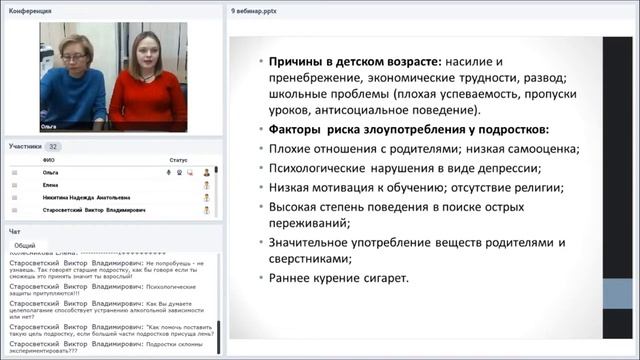This screenshot has width=640, height=360.
Task: Click chat message starting 'Как помочь поставить'
Action: 111,330
